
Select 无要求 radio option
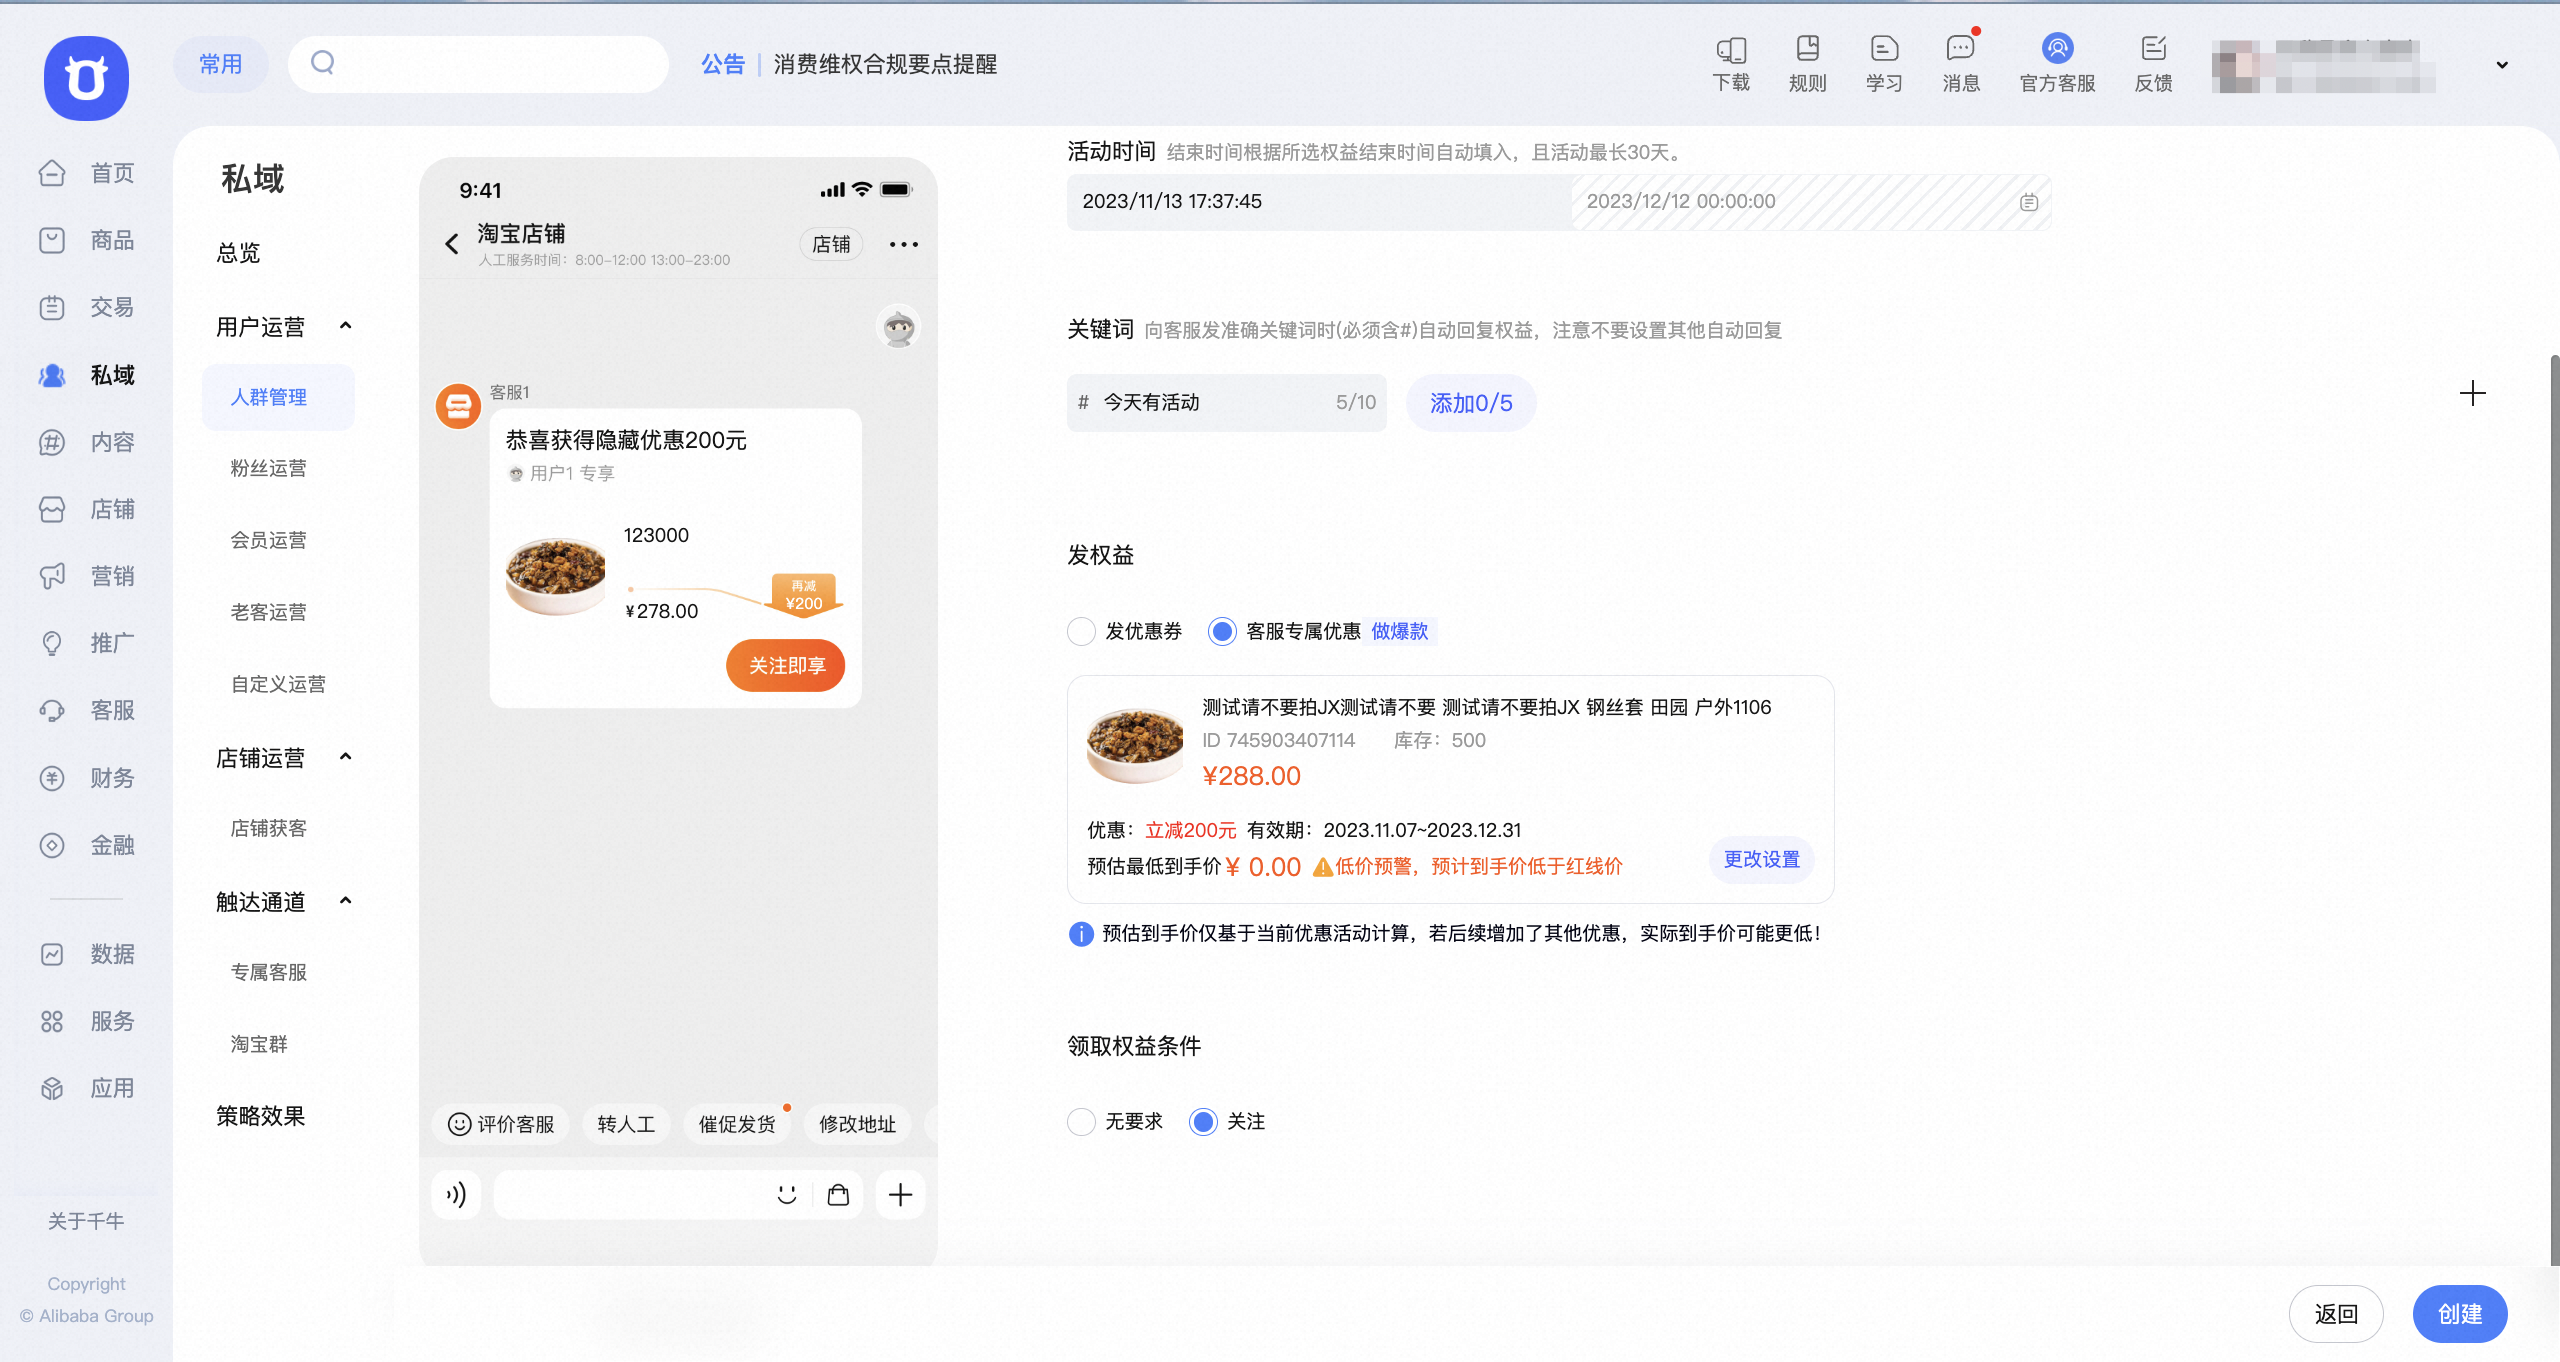click(x=1081, y=1121)
